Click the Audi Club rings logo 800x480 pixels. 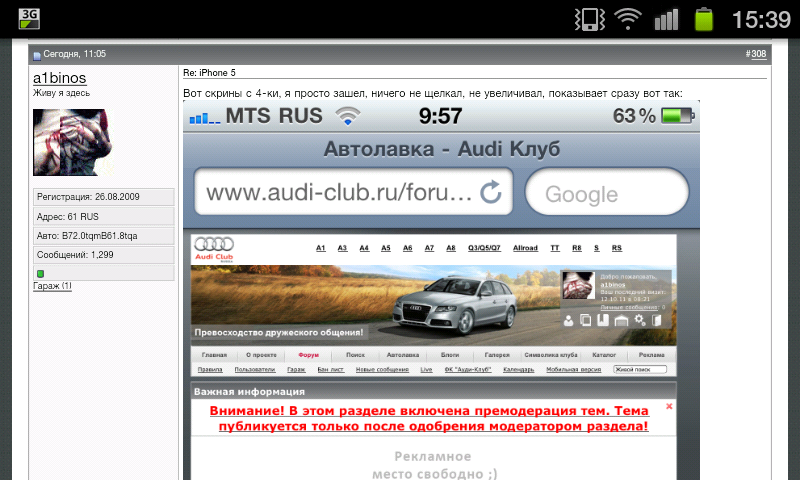(x=214, y=249)
